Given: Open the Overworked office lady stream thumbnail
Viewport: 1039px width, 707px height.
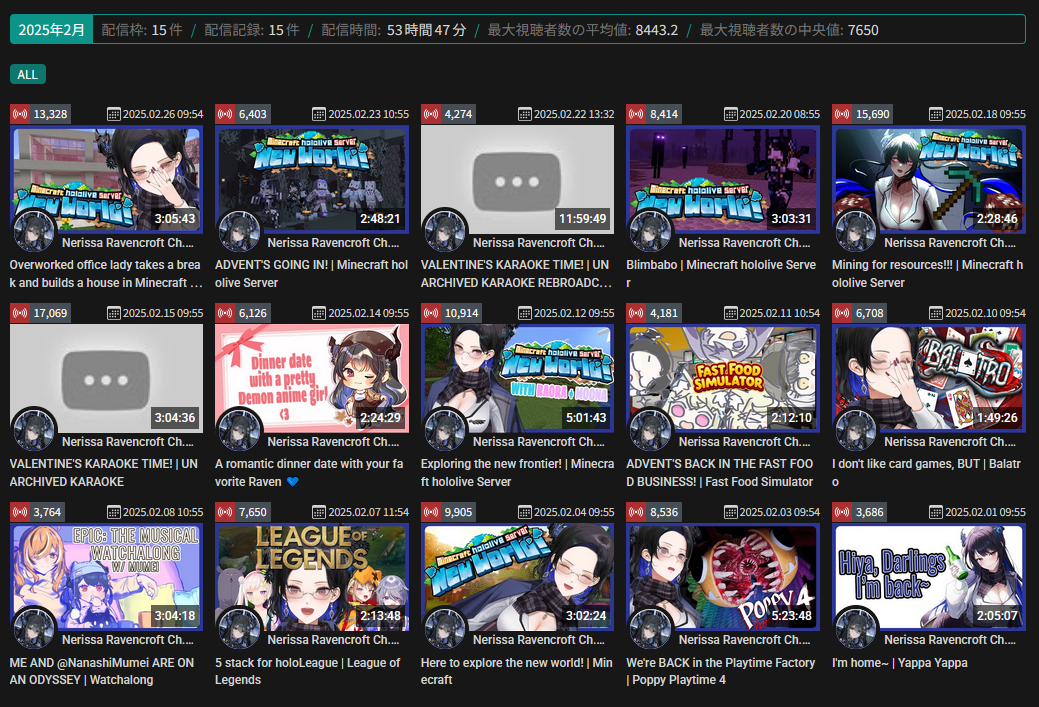Looking at the screenshot, I should [107, 180].
